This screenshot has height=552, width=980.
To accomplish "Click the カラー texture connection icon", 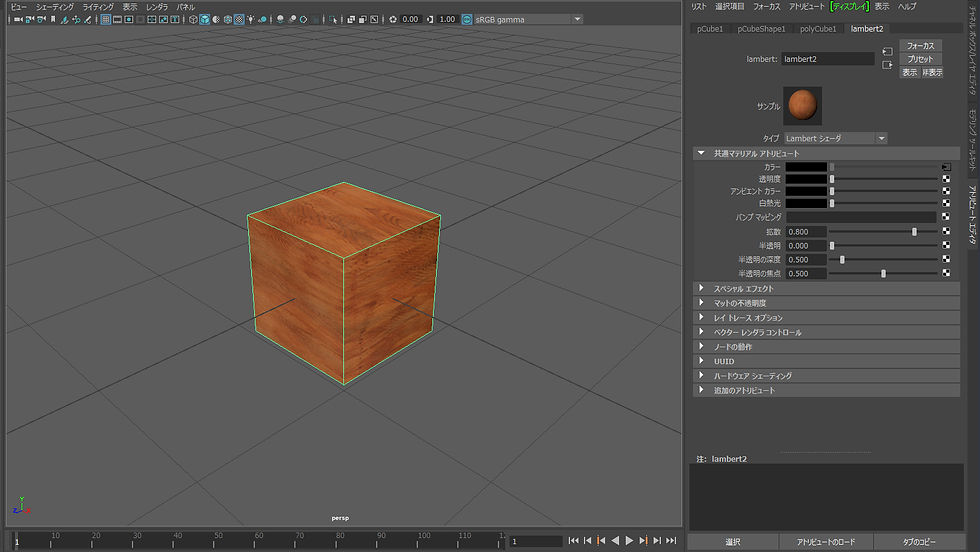I will (x=946, y=167).
